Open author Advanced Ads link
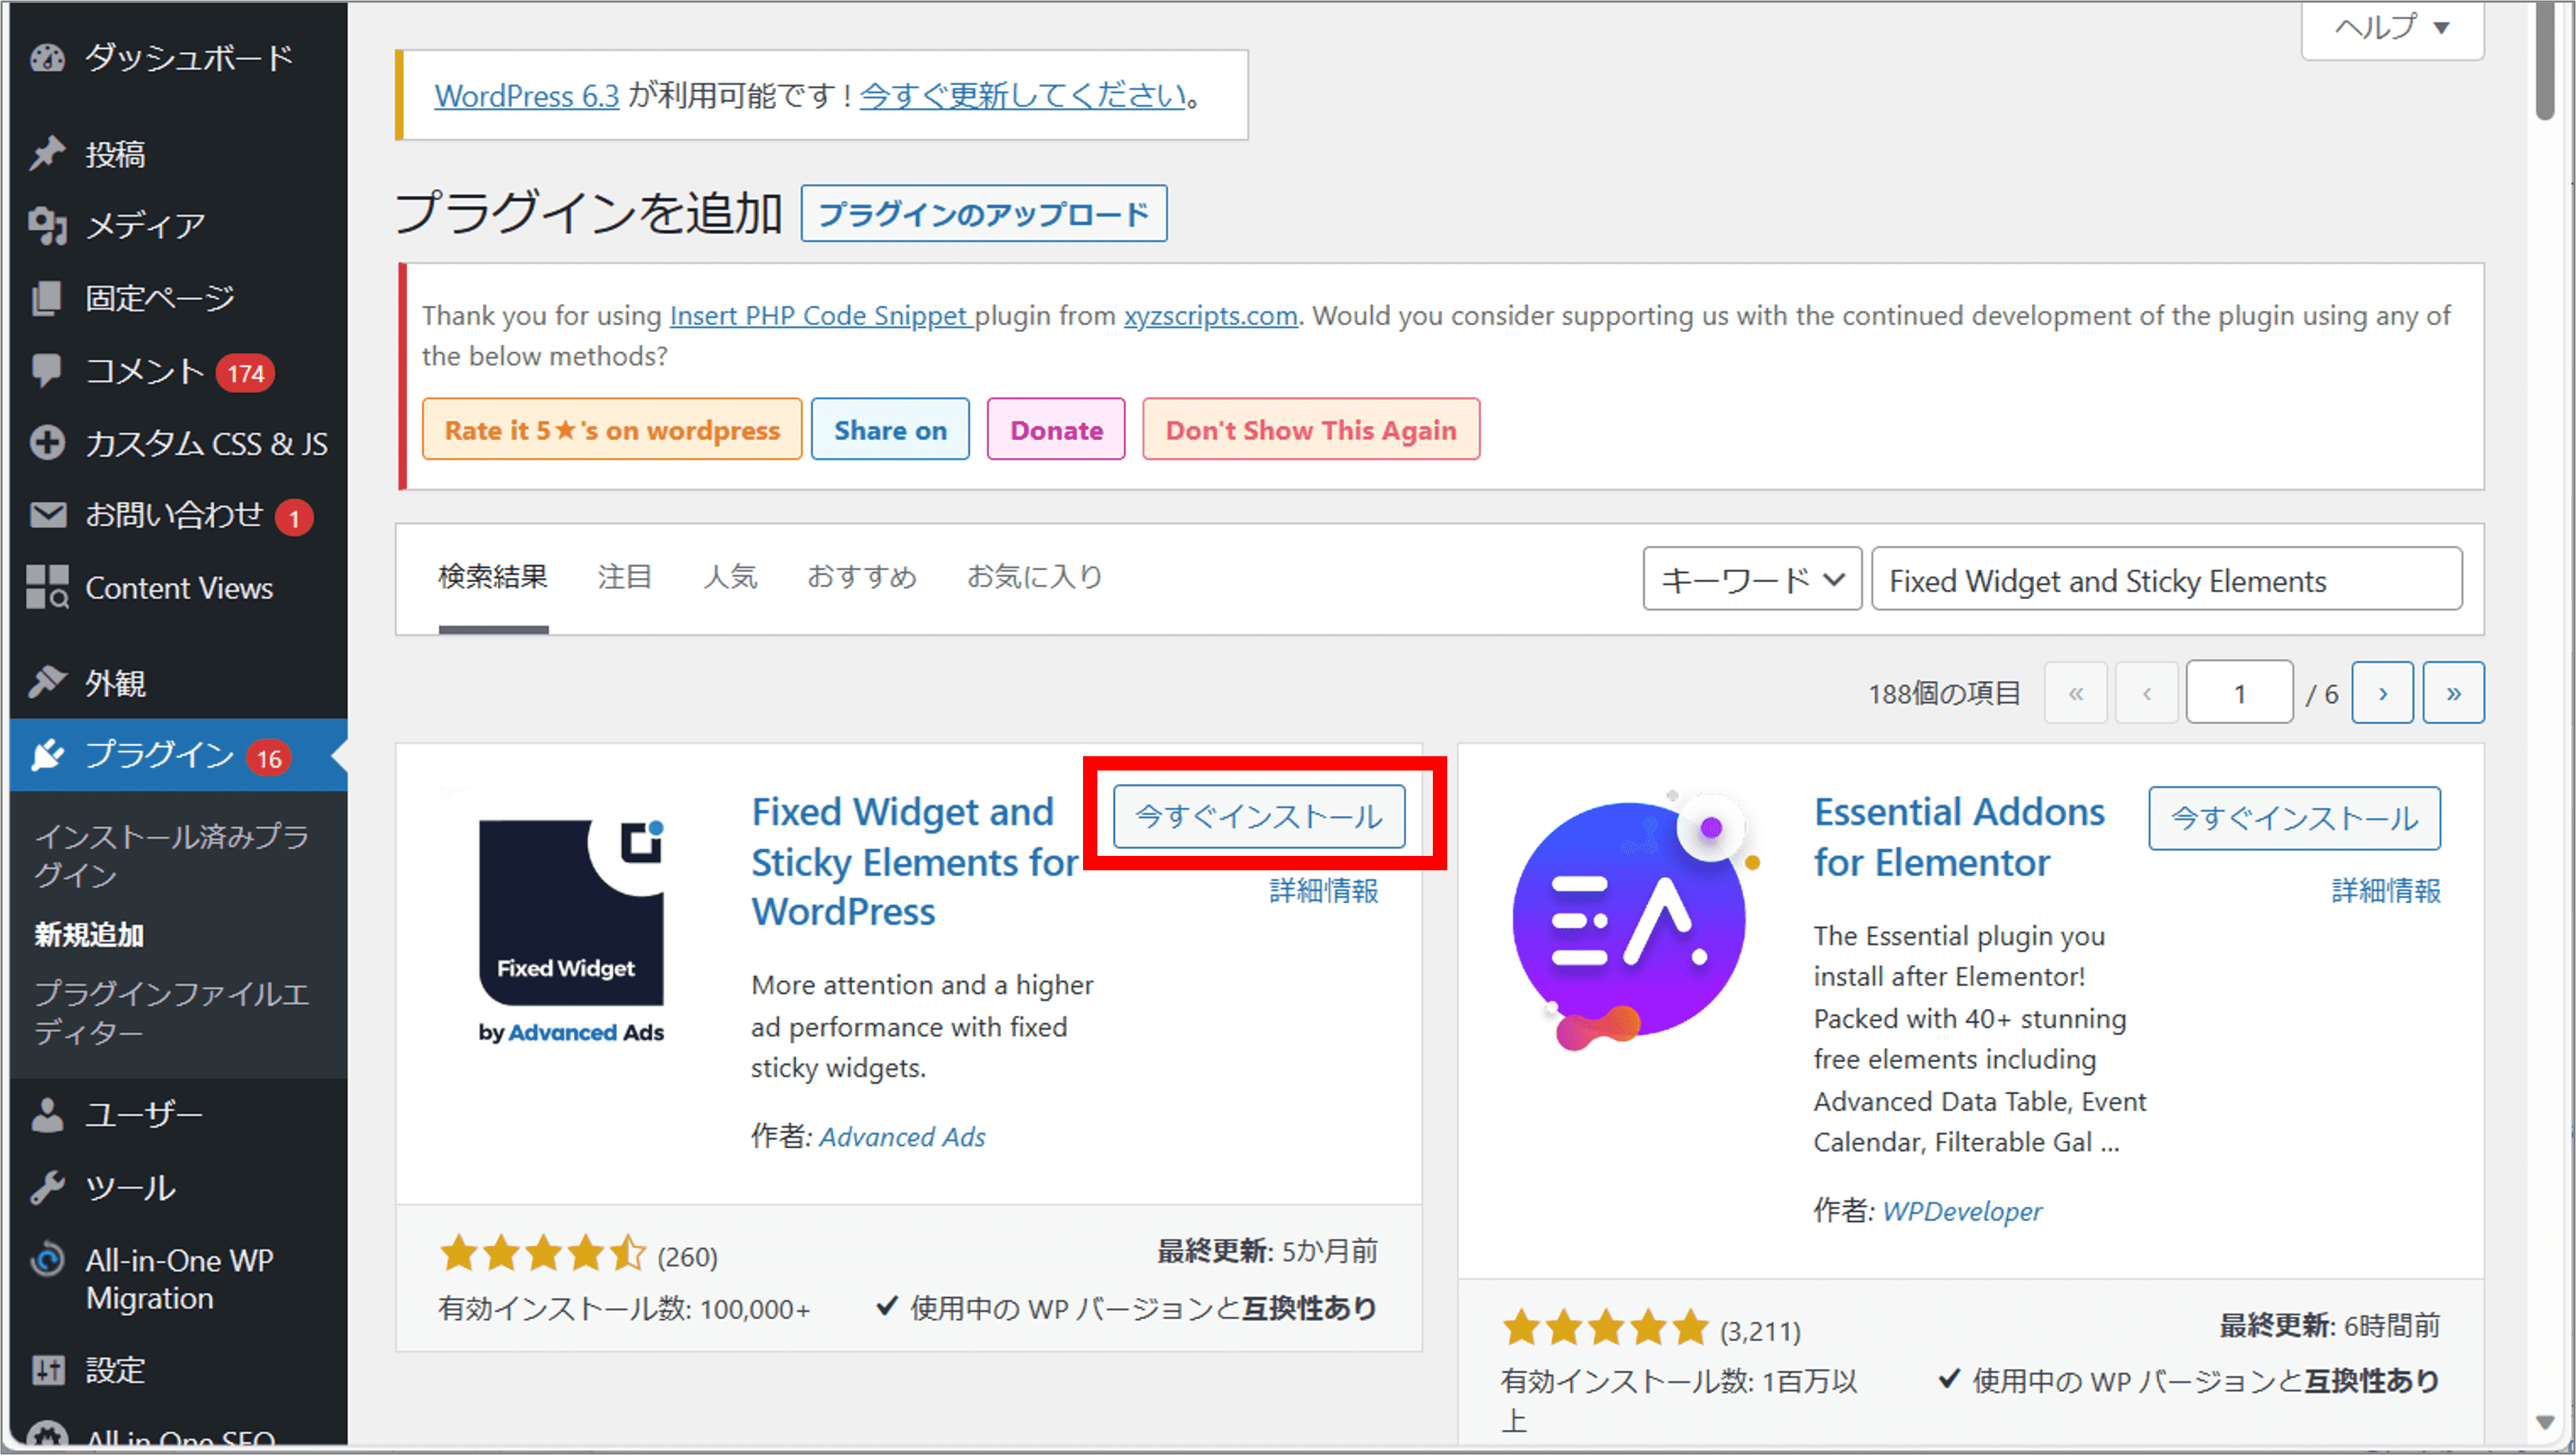Viewport: 2576px width, 1455px height. pos(902,1137)
